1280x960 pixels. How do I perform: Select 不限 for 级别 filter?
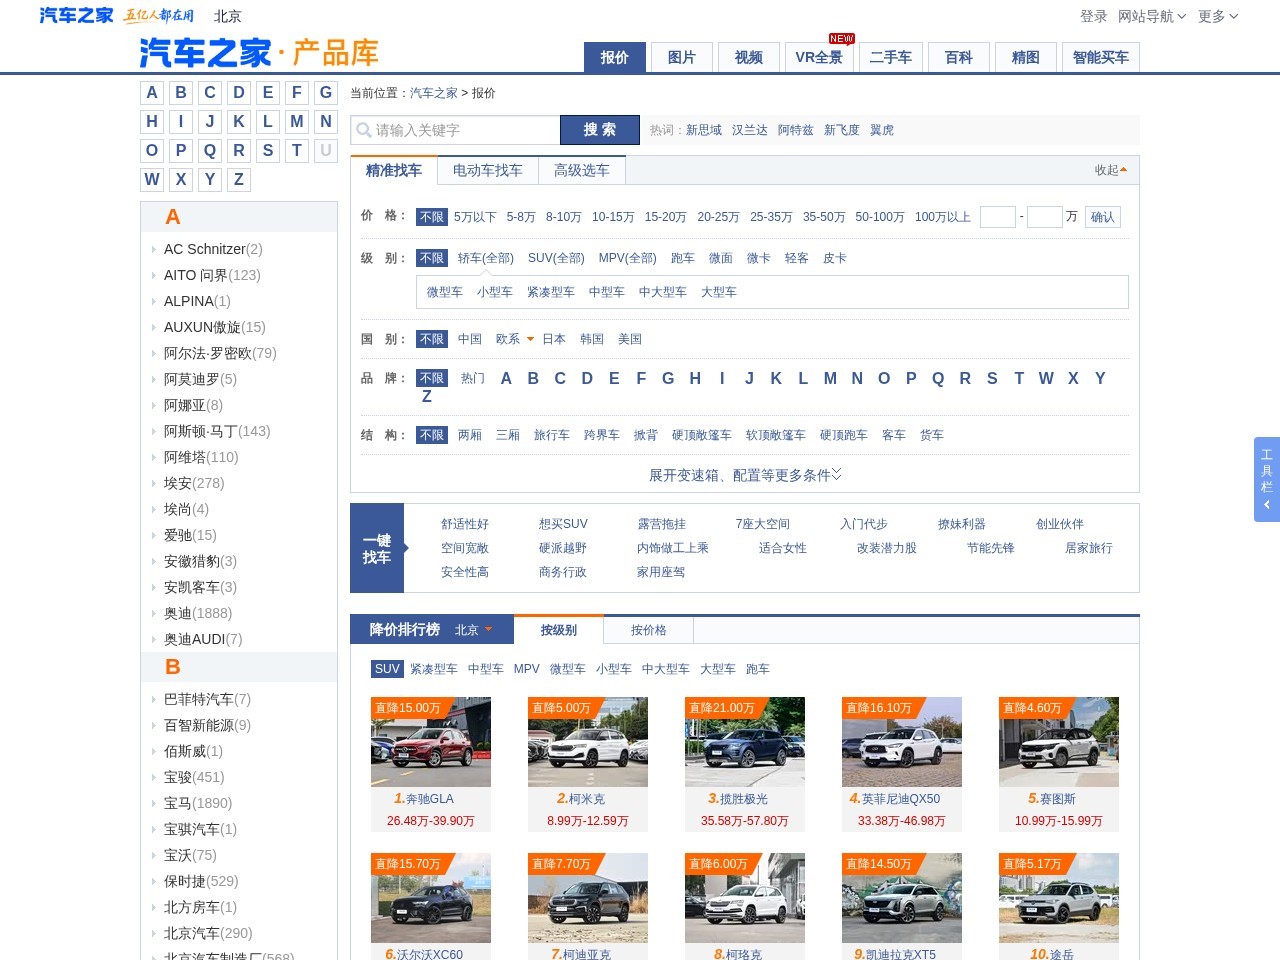click(432, 258)
